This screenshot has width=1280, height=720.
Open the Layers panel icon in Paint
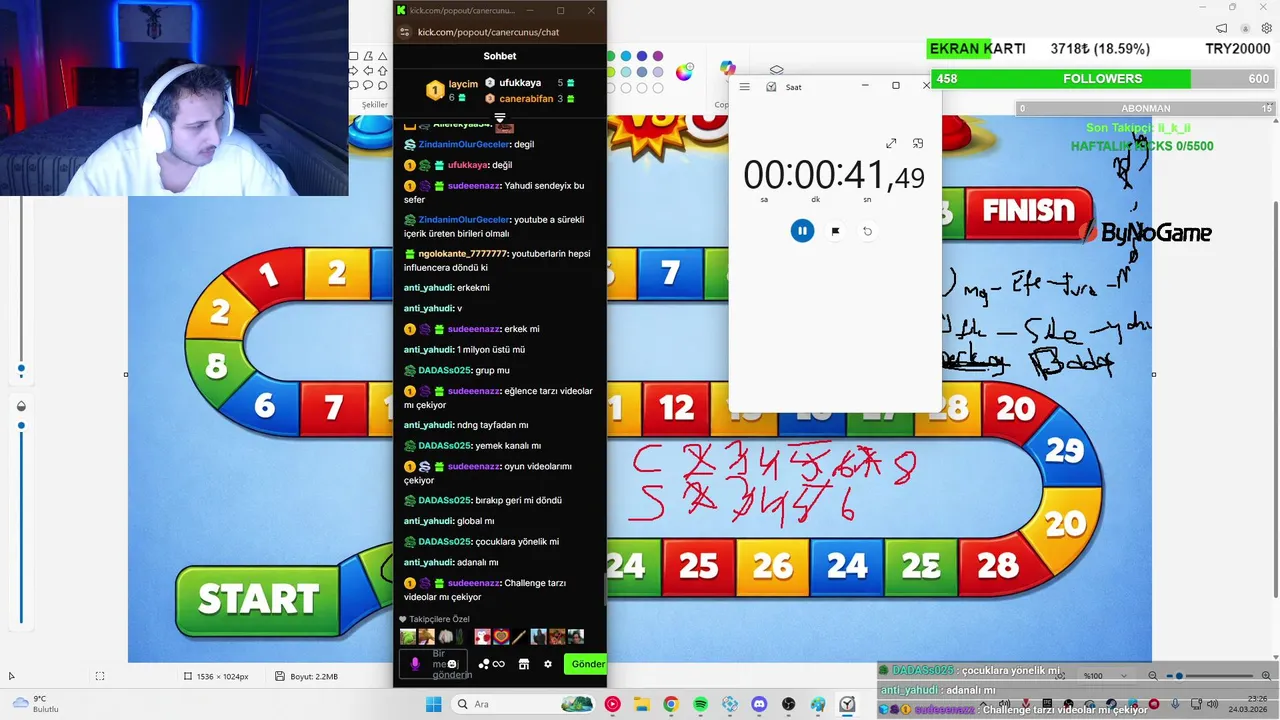coord(776,70)
